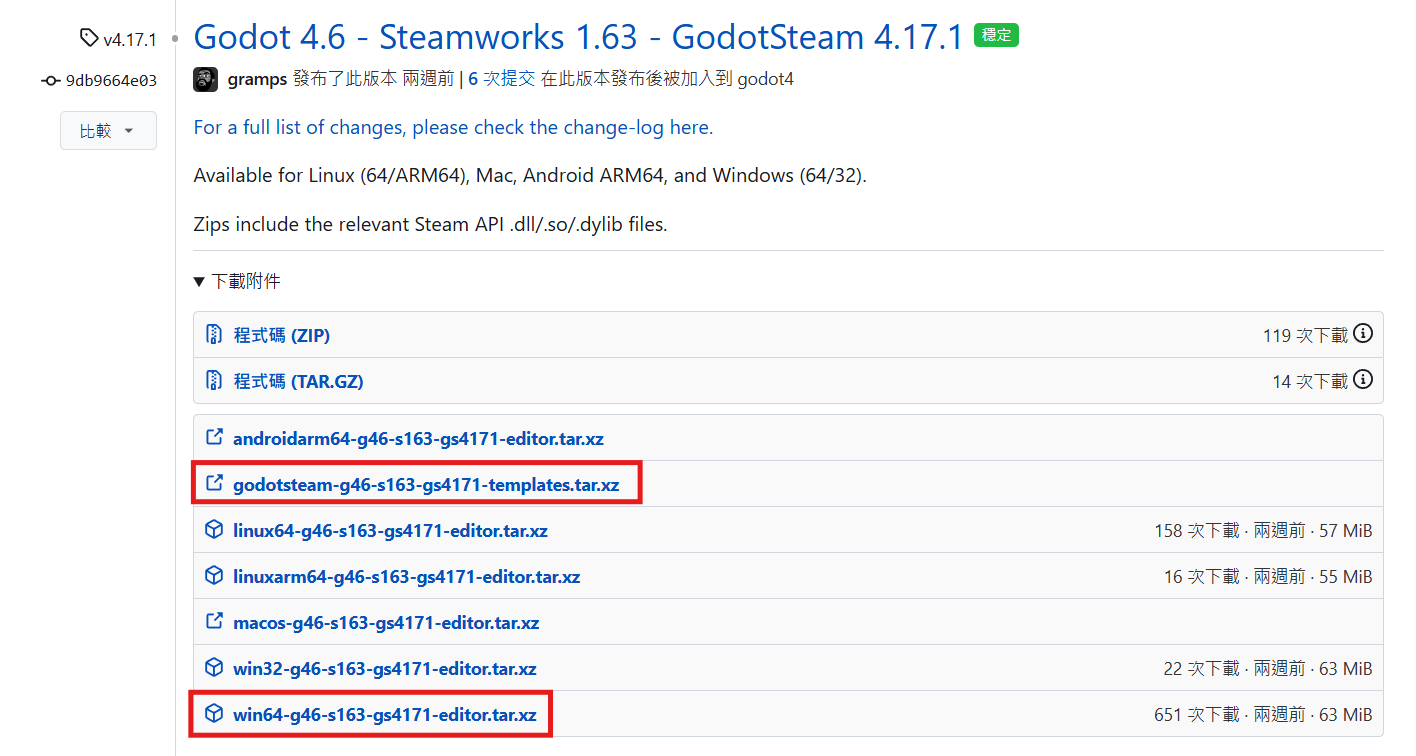Open the change-log link
Viewport: 1416px width, 756px height.
(453, 128)
